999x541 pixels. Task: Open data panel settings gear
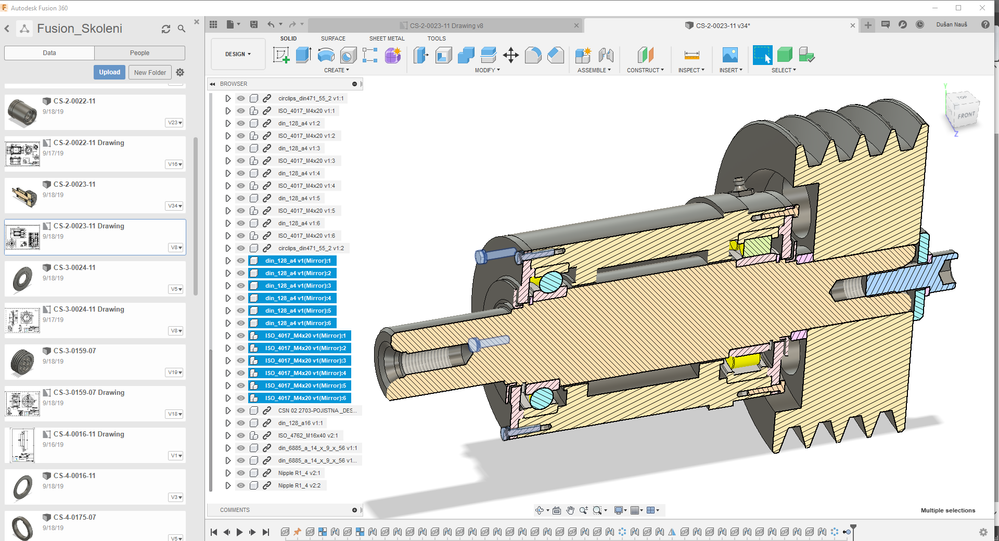(180, 72)
